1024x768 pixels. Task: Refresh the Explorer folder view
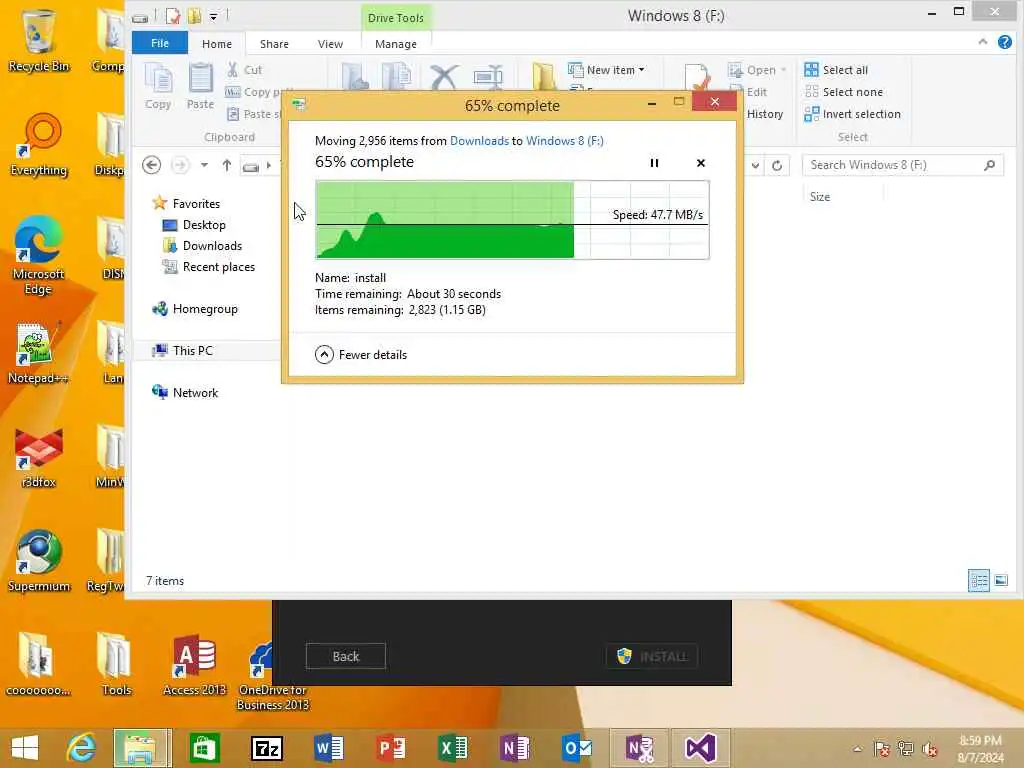point(777,165)
